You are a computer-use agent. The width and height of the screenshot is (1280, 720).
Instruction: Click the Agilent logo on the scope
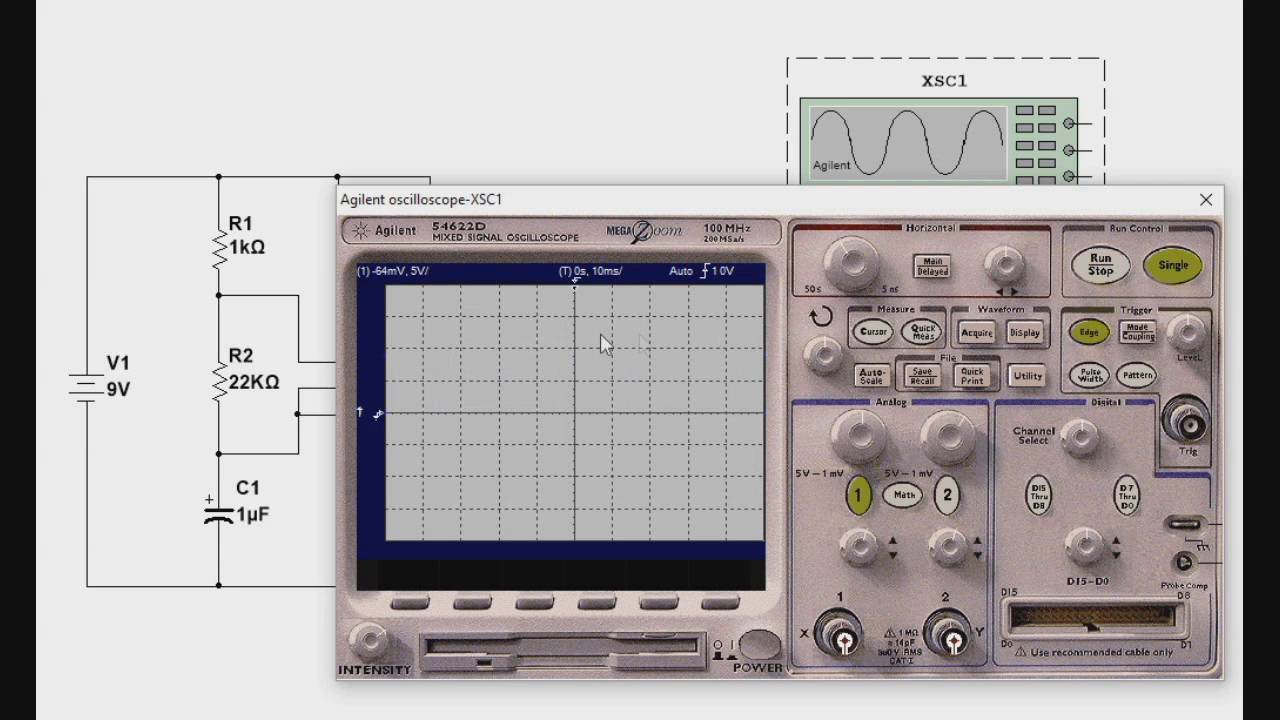click(x=384, y=231)
